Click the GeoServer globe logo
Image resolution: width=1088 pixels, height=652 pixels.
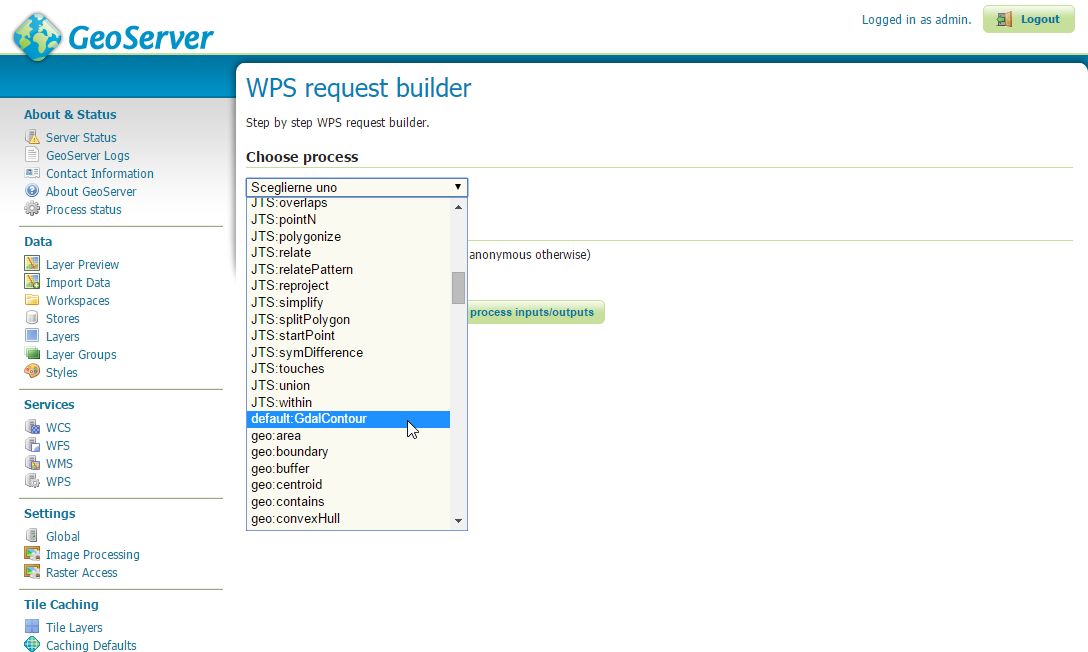pos(37,37)
